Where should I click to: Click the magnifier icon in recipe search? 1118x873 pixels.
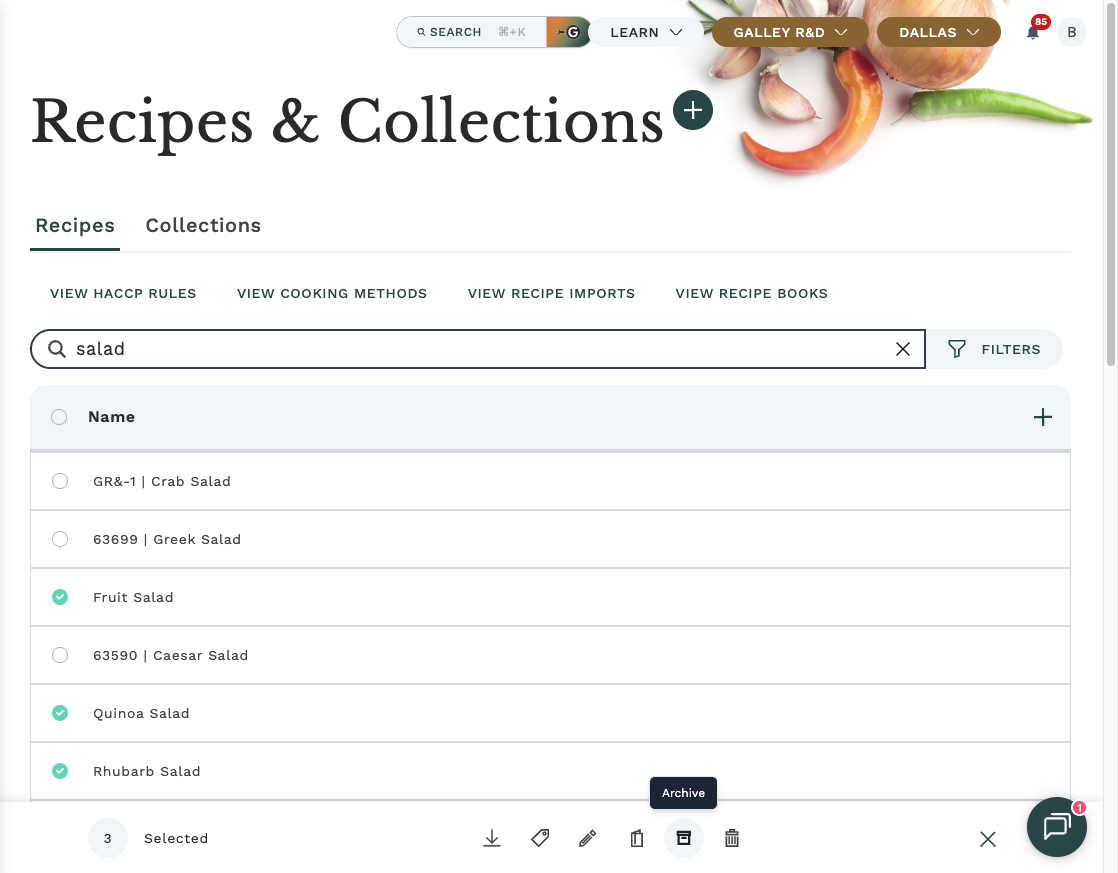click(56, 349)
